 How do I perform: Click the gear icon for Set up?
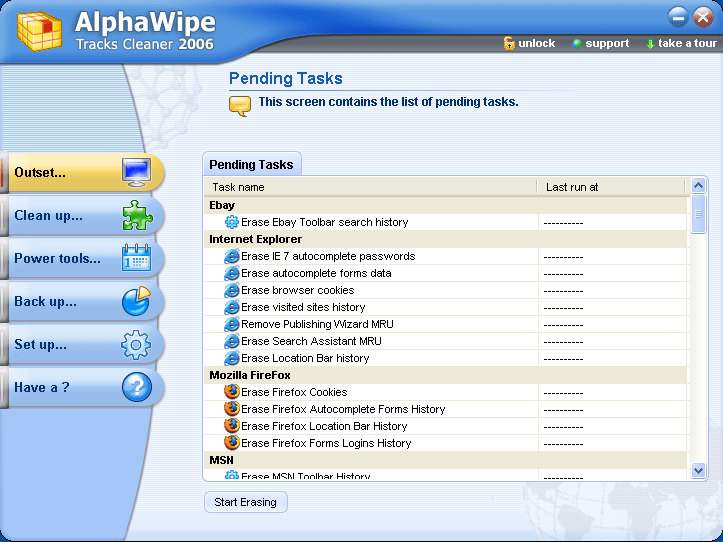[136, 345]
